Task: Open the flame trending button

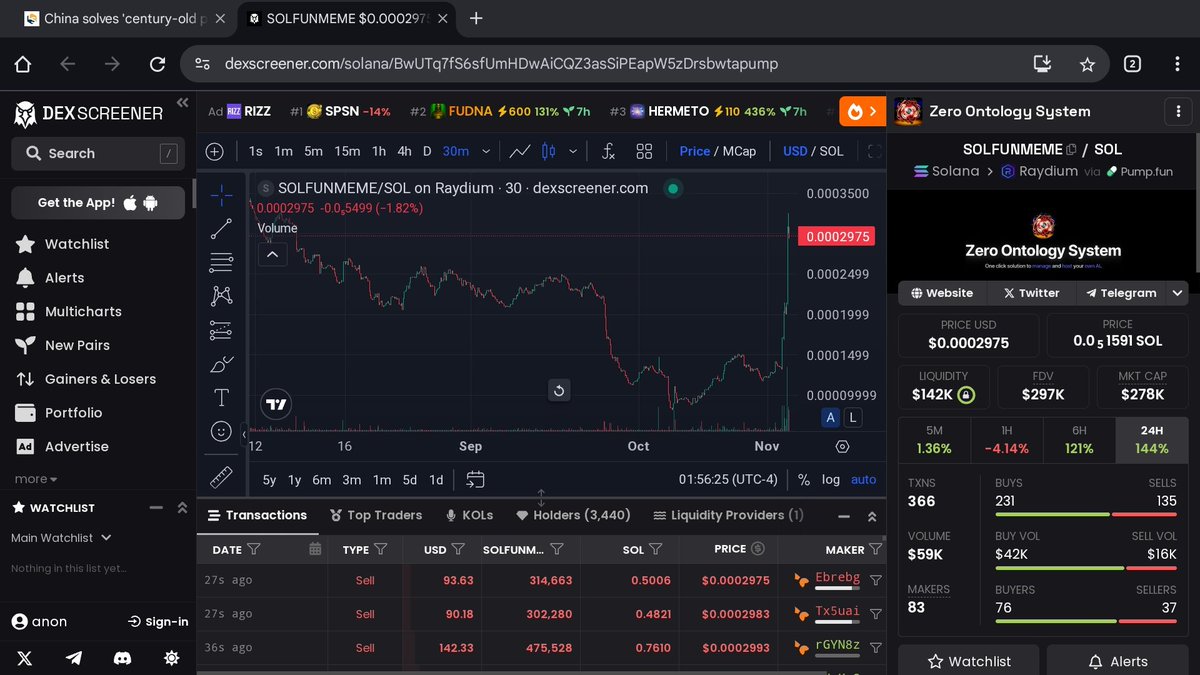Action: 862,111
